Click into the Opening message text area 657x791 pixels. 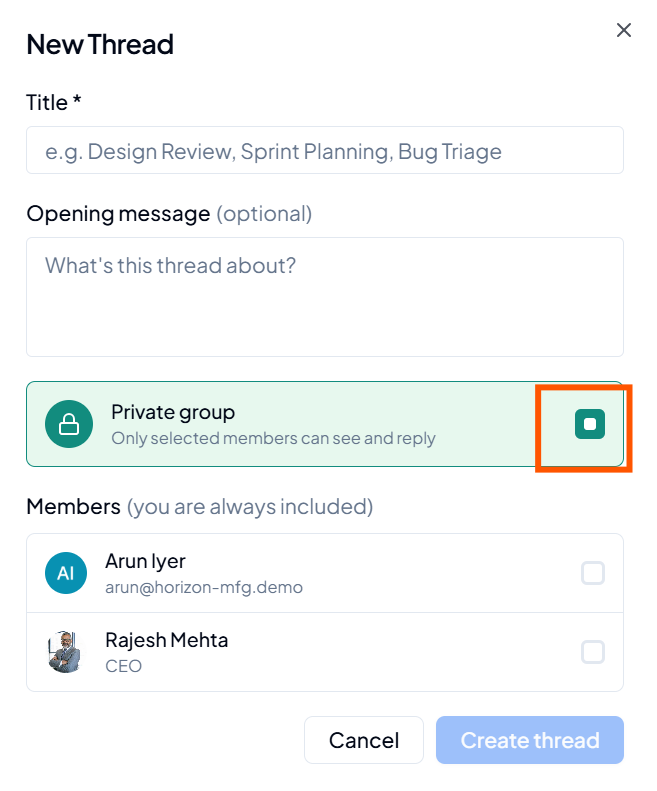pyautogui.click(x=325, y=297)
